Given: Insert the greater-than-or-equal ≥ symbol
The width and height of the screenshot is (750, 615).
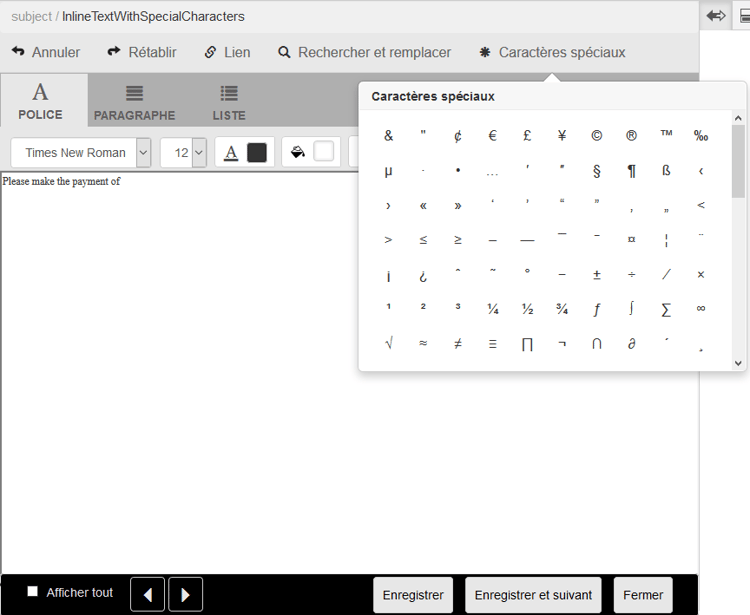Looking at the screenshot, I should click(458, 240).
